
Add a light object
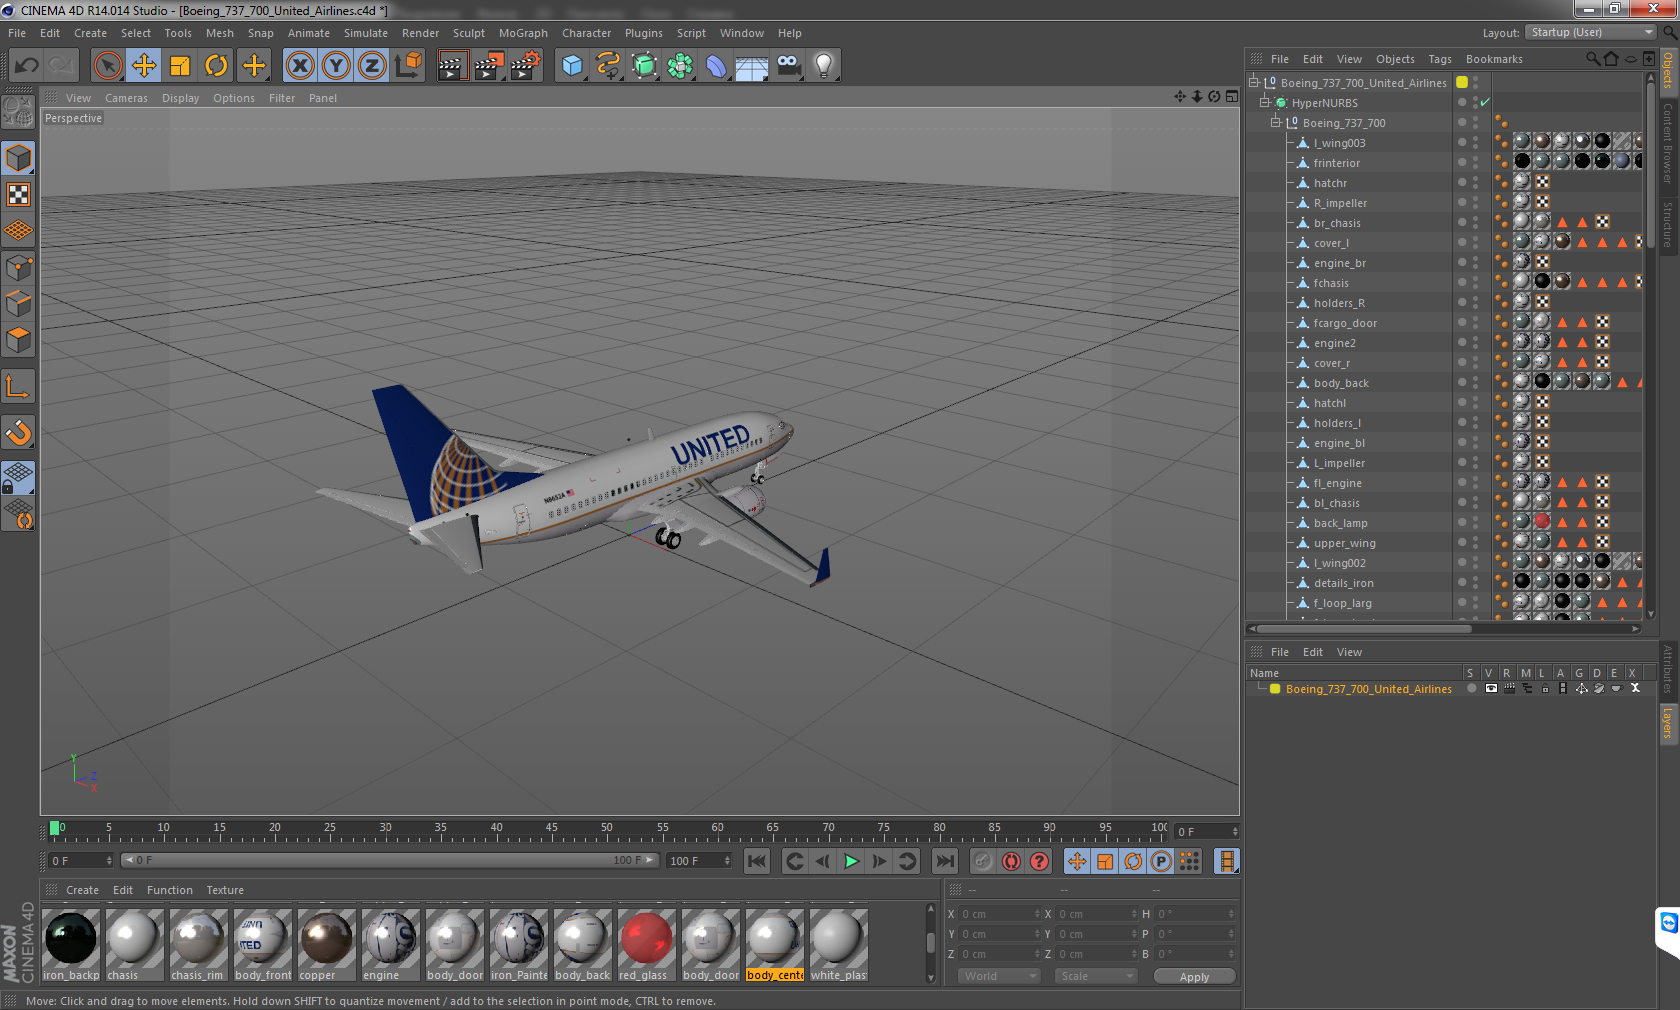pyautogui.click(x=824, y=66)
